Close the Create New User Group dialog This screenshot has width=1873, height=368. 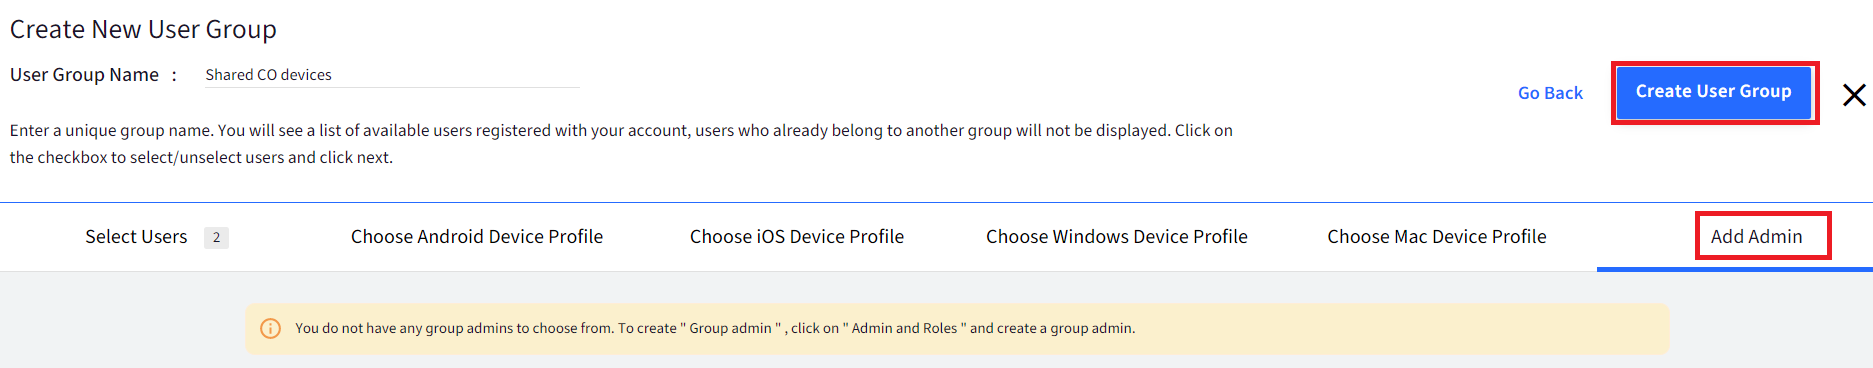(x=1854, y=95)
